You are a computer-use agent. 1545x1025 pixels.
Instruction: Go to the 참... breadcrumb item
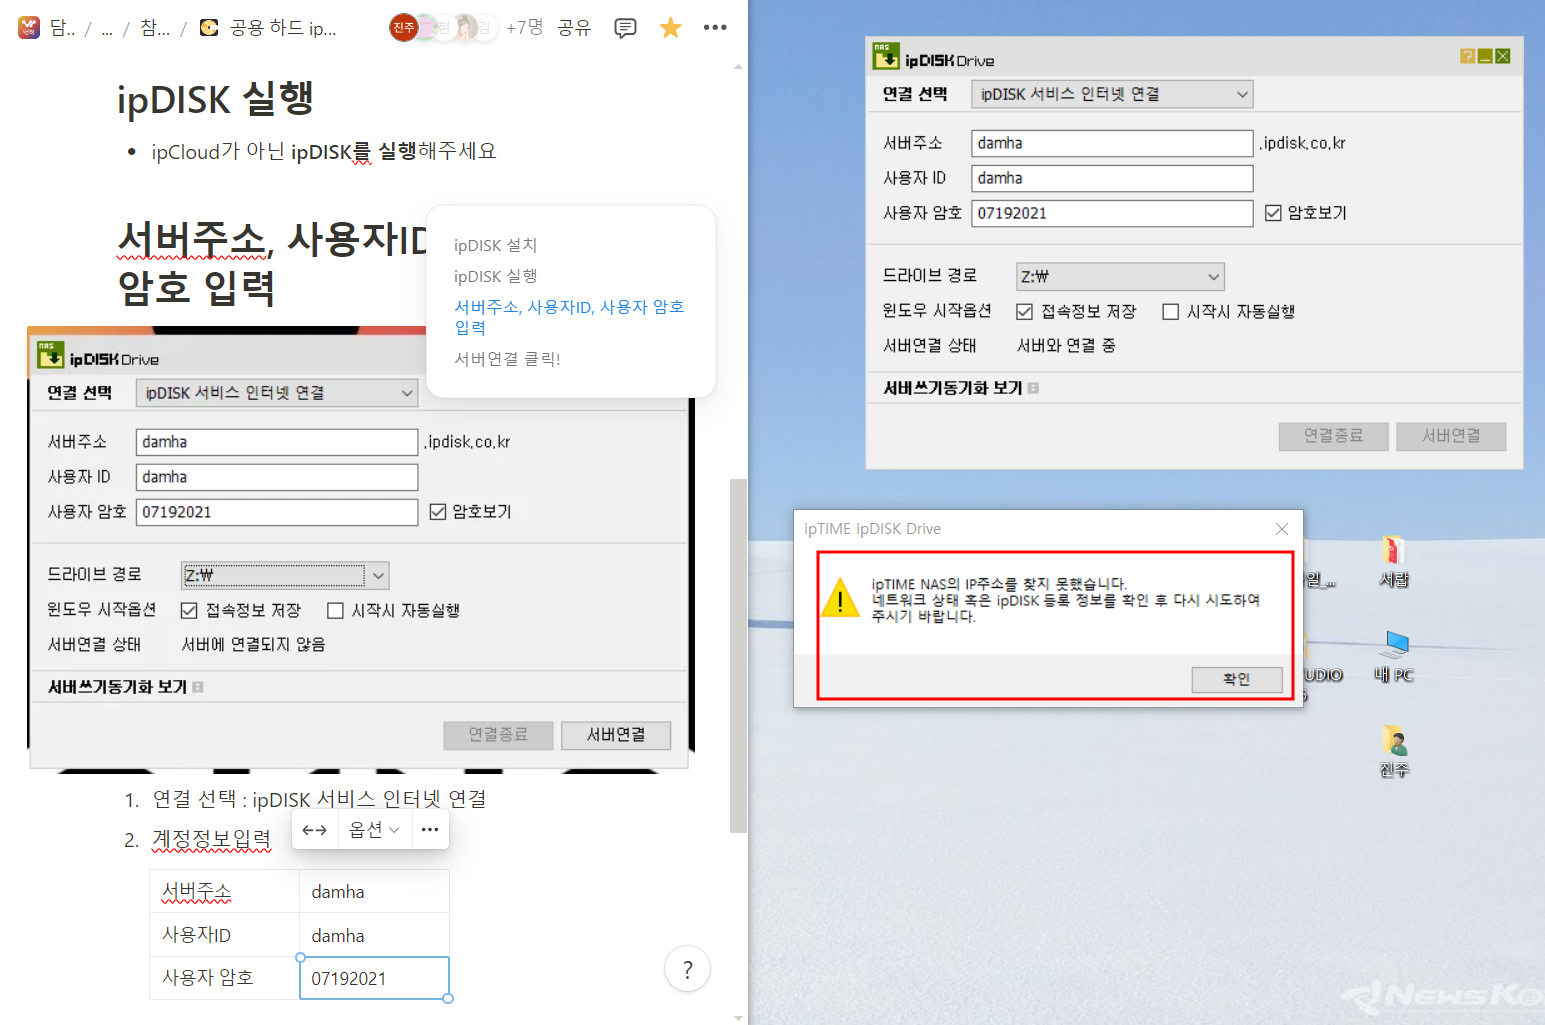click(x=155, y=28)
